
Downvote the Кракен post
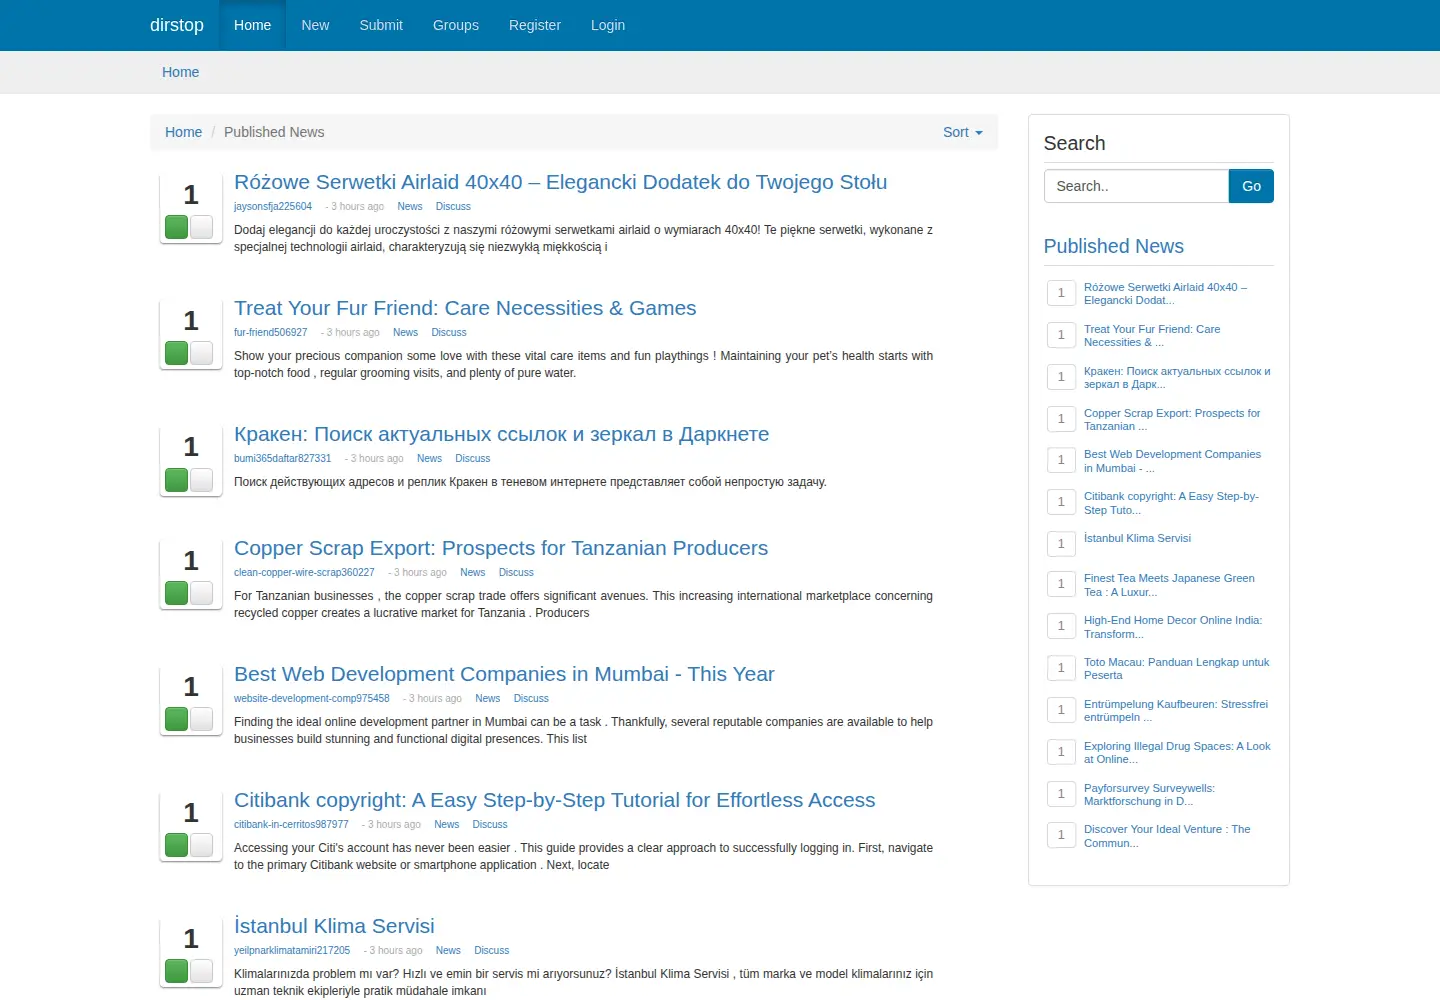[201, 479]
